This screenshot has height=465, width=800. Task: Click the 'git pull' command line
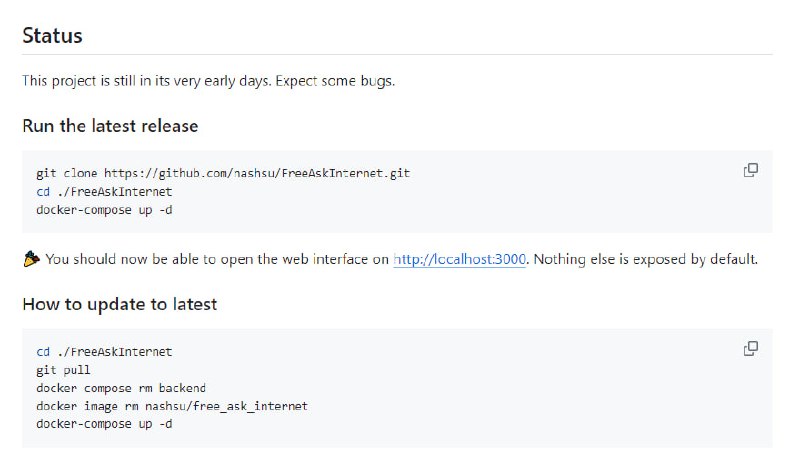[63, 370]
